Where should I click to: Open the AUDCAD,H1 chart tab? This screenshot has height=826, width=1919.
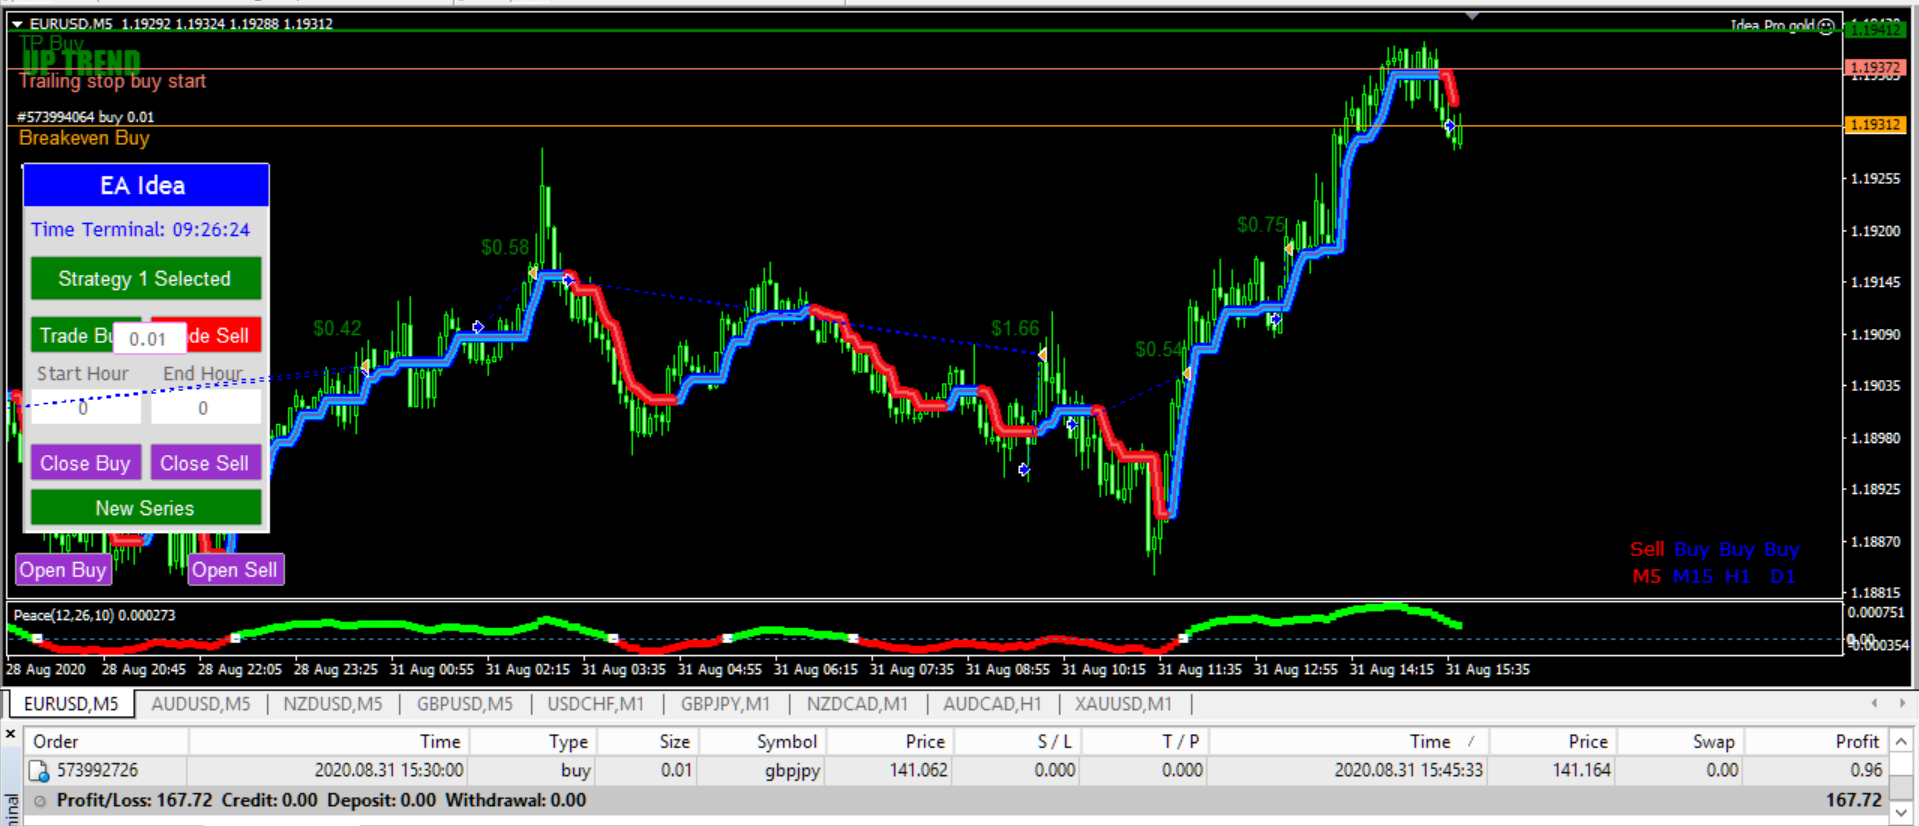992,704
